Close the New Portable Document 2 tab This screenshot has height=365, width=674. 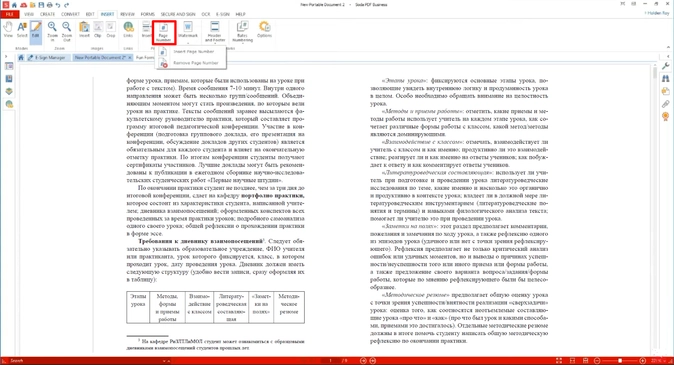click(130, 58)
